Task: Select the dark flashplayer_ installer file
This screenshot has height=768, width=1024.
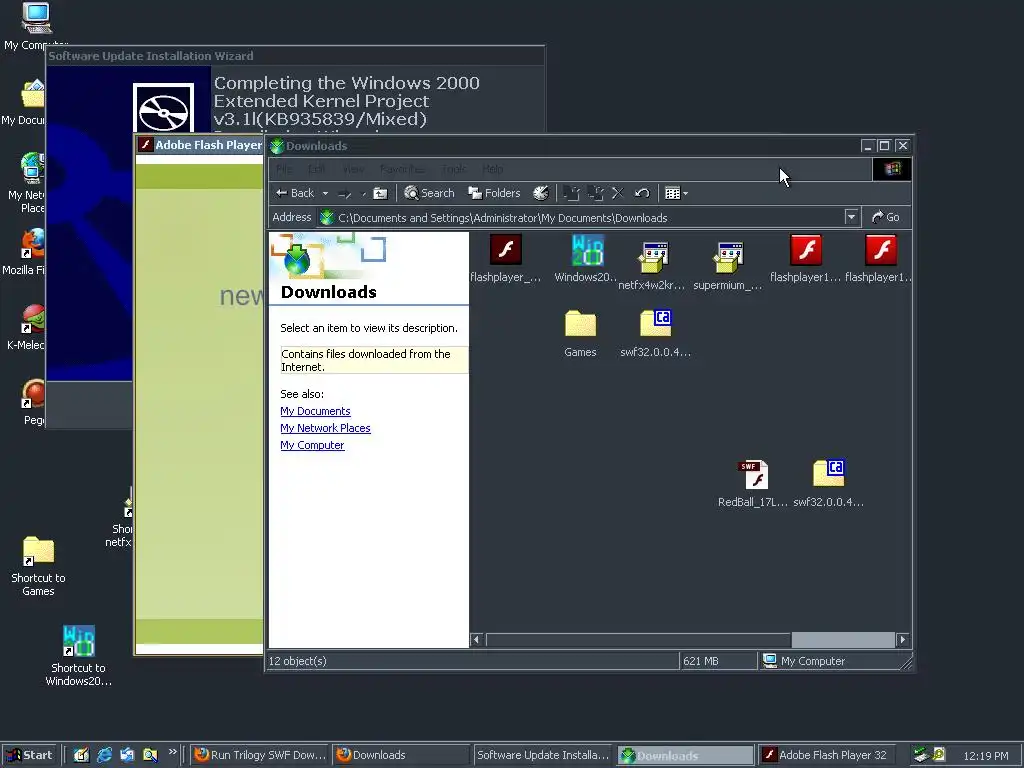Action: coord(505,259)
